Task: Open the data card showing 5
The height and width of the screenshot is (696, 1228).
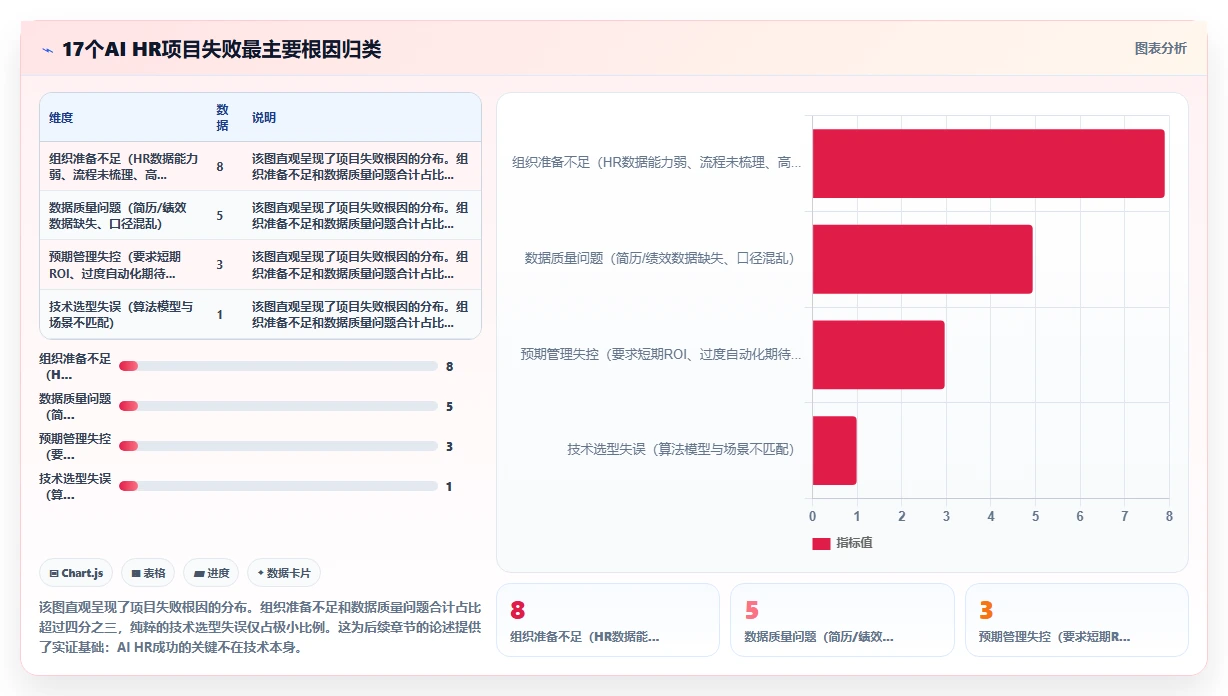Action: [x=842, y=620]
